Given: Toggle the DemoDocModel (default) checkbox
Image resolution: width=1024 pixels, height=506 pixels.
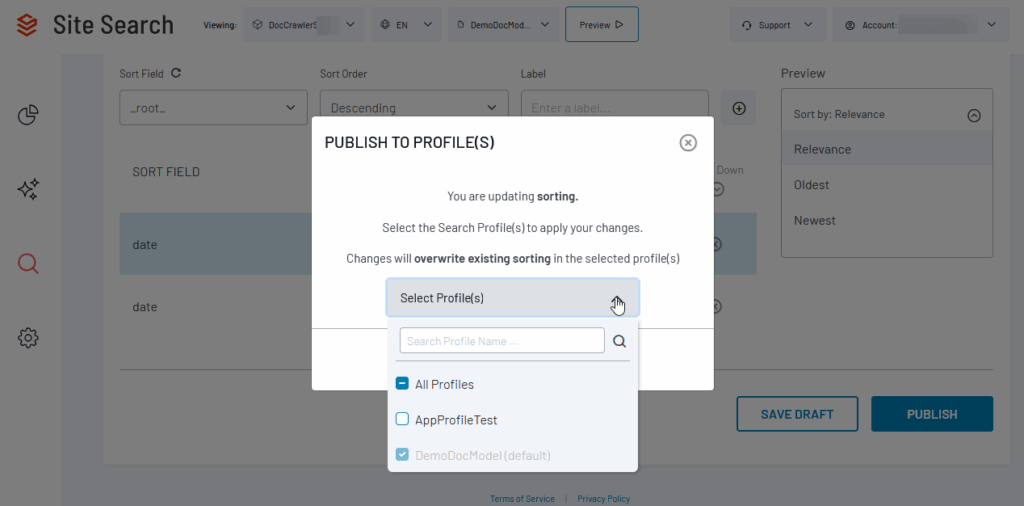Looking at the screenshot, I should pos(402,455).
